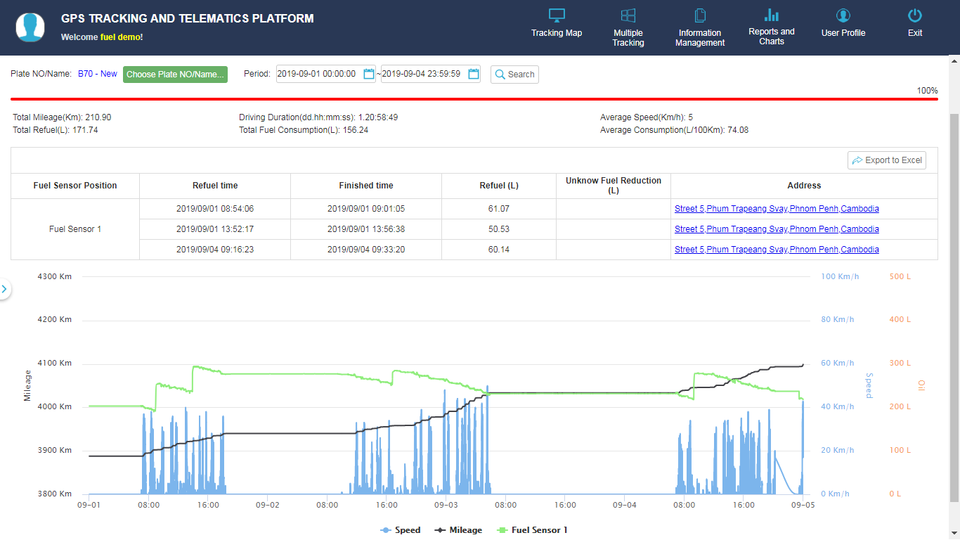960x540 pixels.
Task: Toggle Mileage series in chart legend
Action: pyautogui.click(x=458, y=530)
